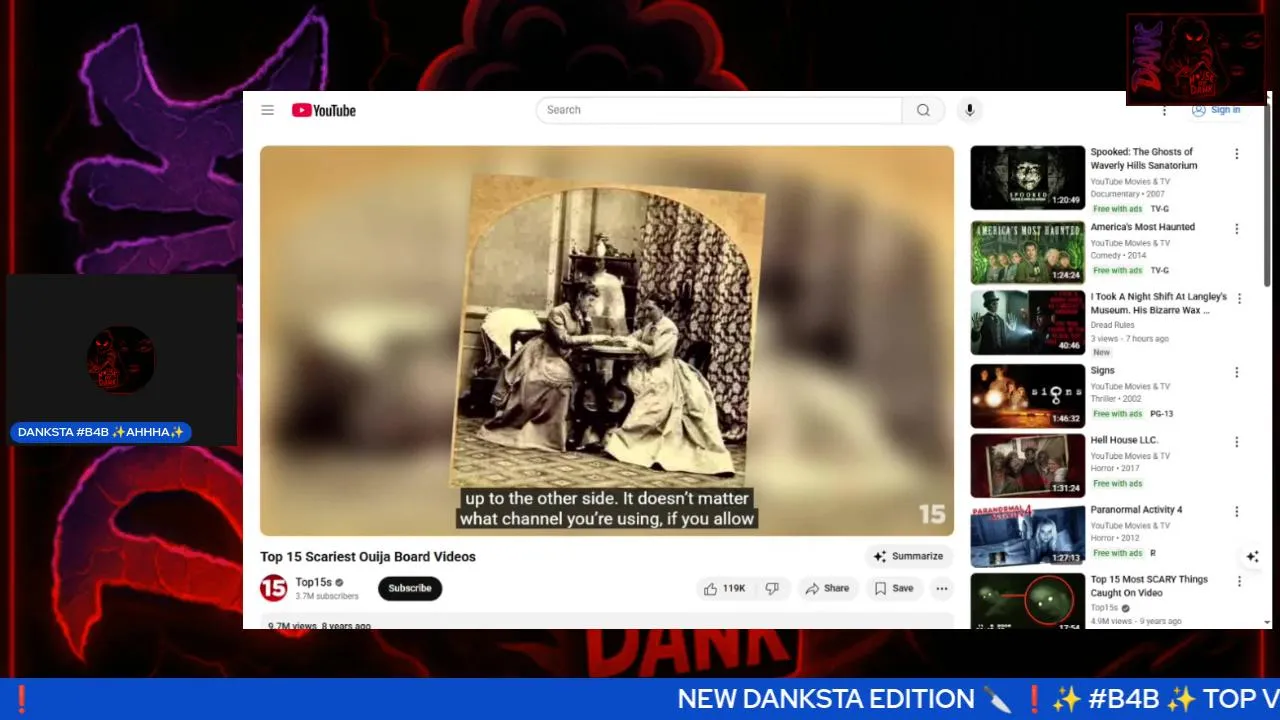Go to YouTube home via logo
The width and height of the screenshot is (1280, 720).
tap(324, 110)
